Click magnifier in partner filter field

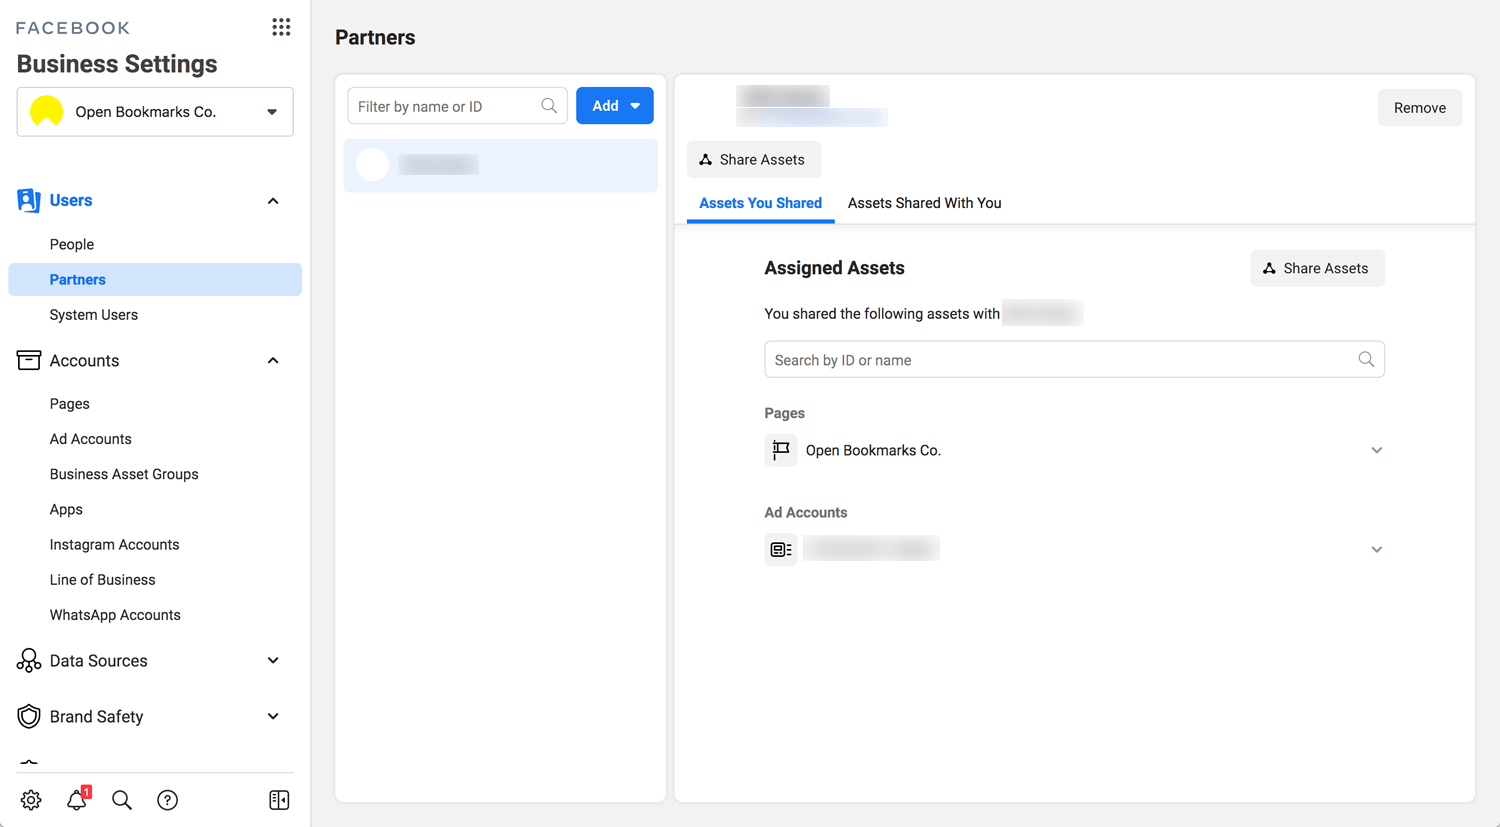tap(549, 106)
